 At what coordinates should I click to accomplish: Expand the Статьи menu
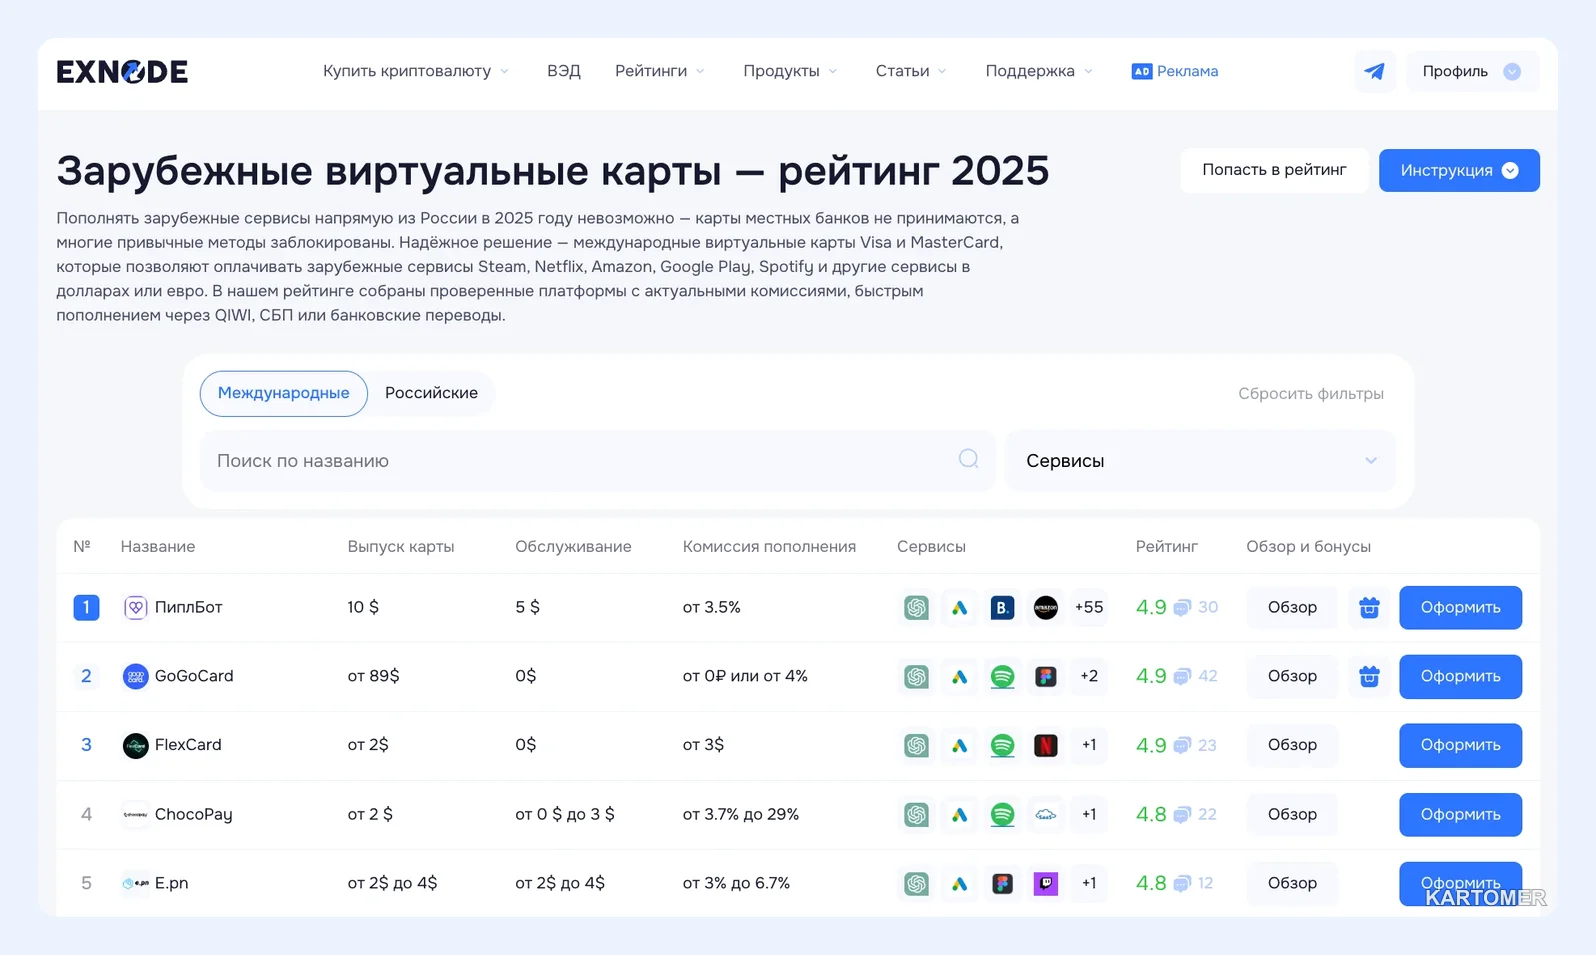coord(911,71)
